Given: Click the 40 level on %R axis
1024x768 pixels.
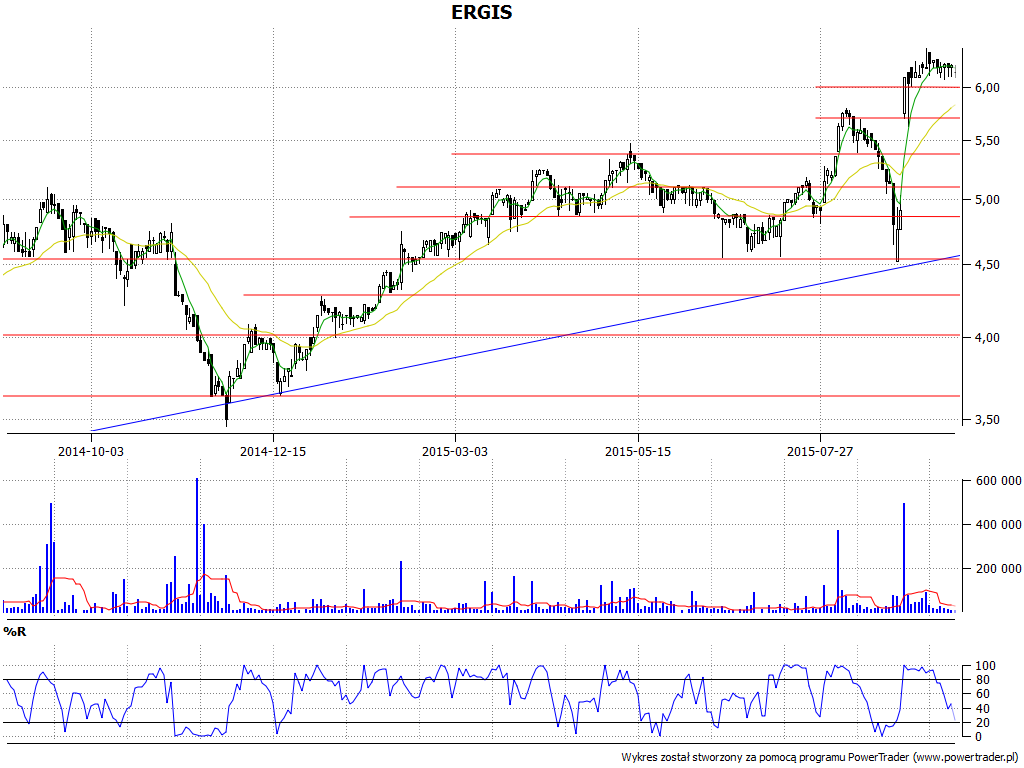Looking at the screenshot, I should (983, 709).
